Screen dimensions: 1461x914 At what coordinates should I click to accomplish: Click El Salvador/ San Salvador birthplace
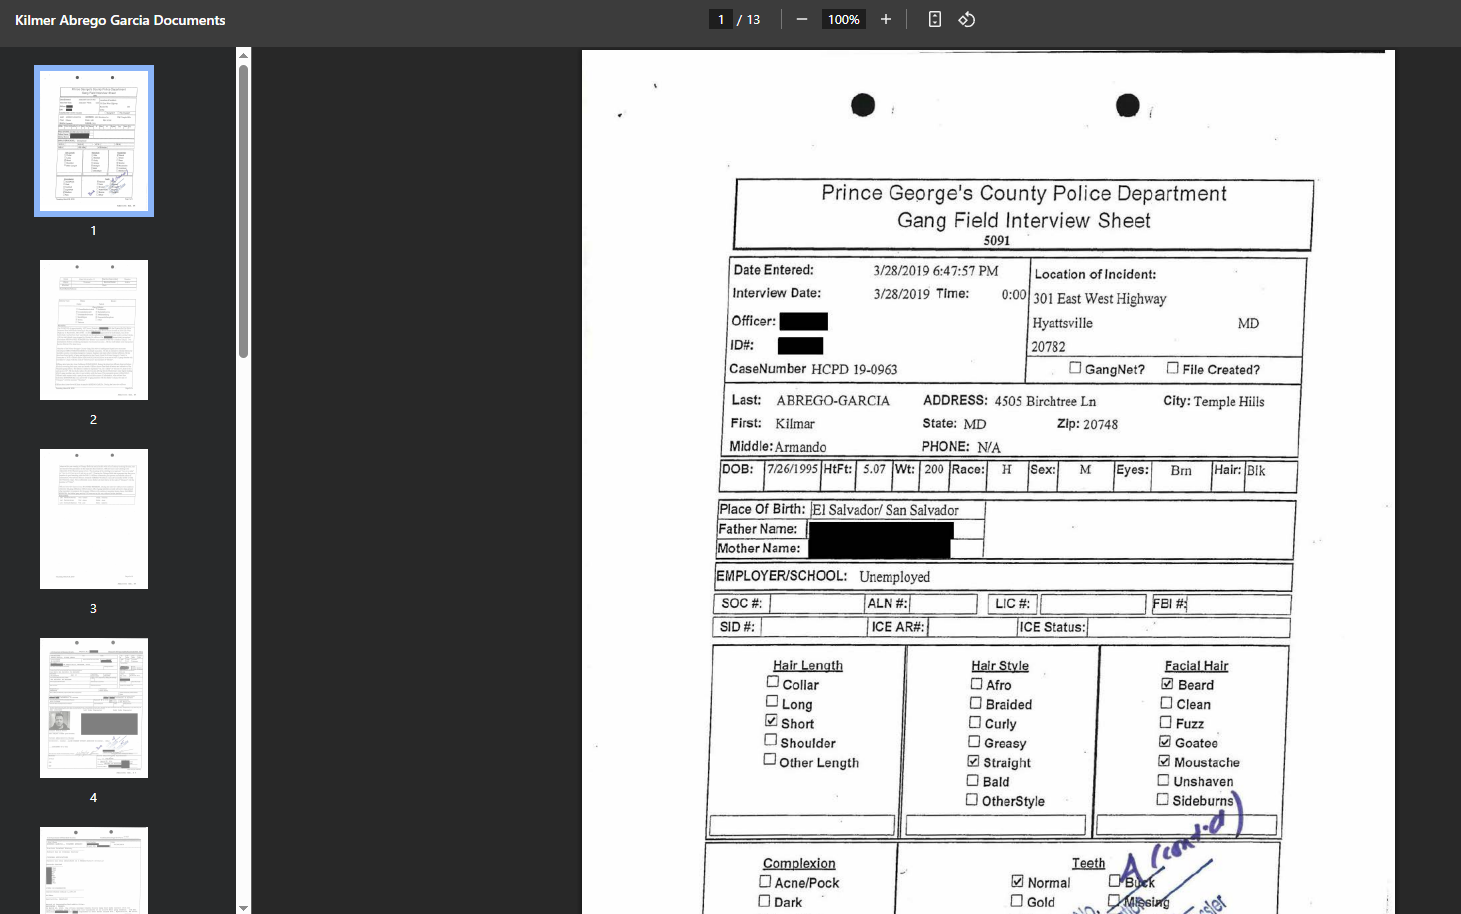[885, 510]
